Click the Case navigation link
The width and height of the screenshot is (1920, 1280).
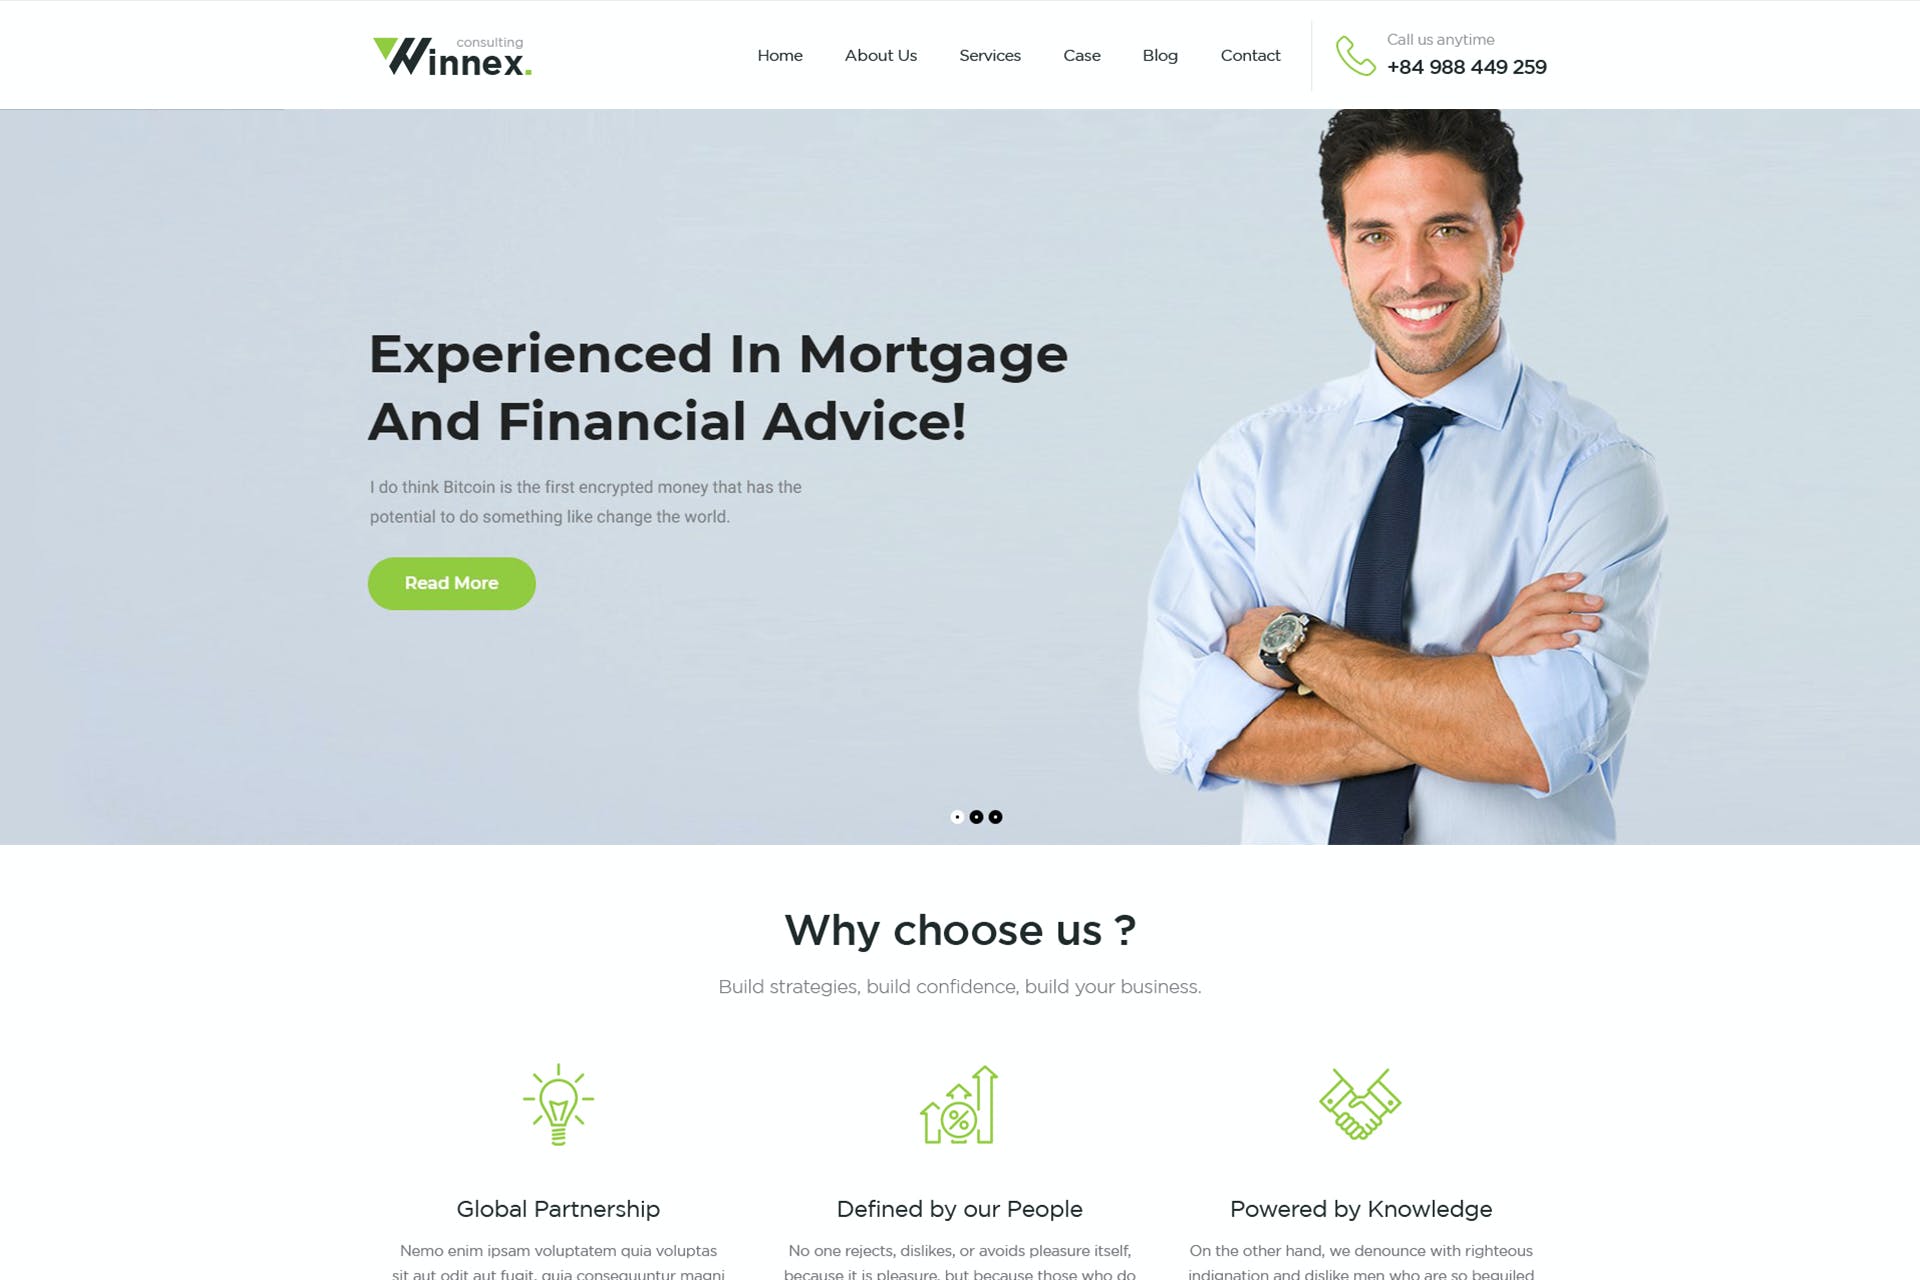pos(1081,56)
